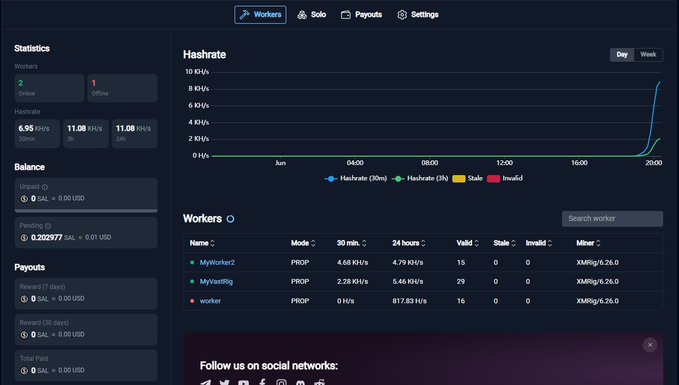Click the Unpaid info icon

click(x=45, y=187)
